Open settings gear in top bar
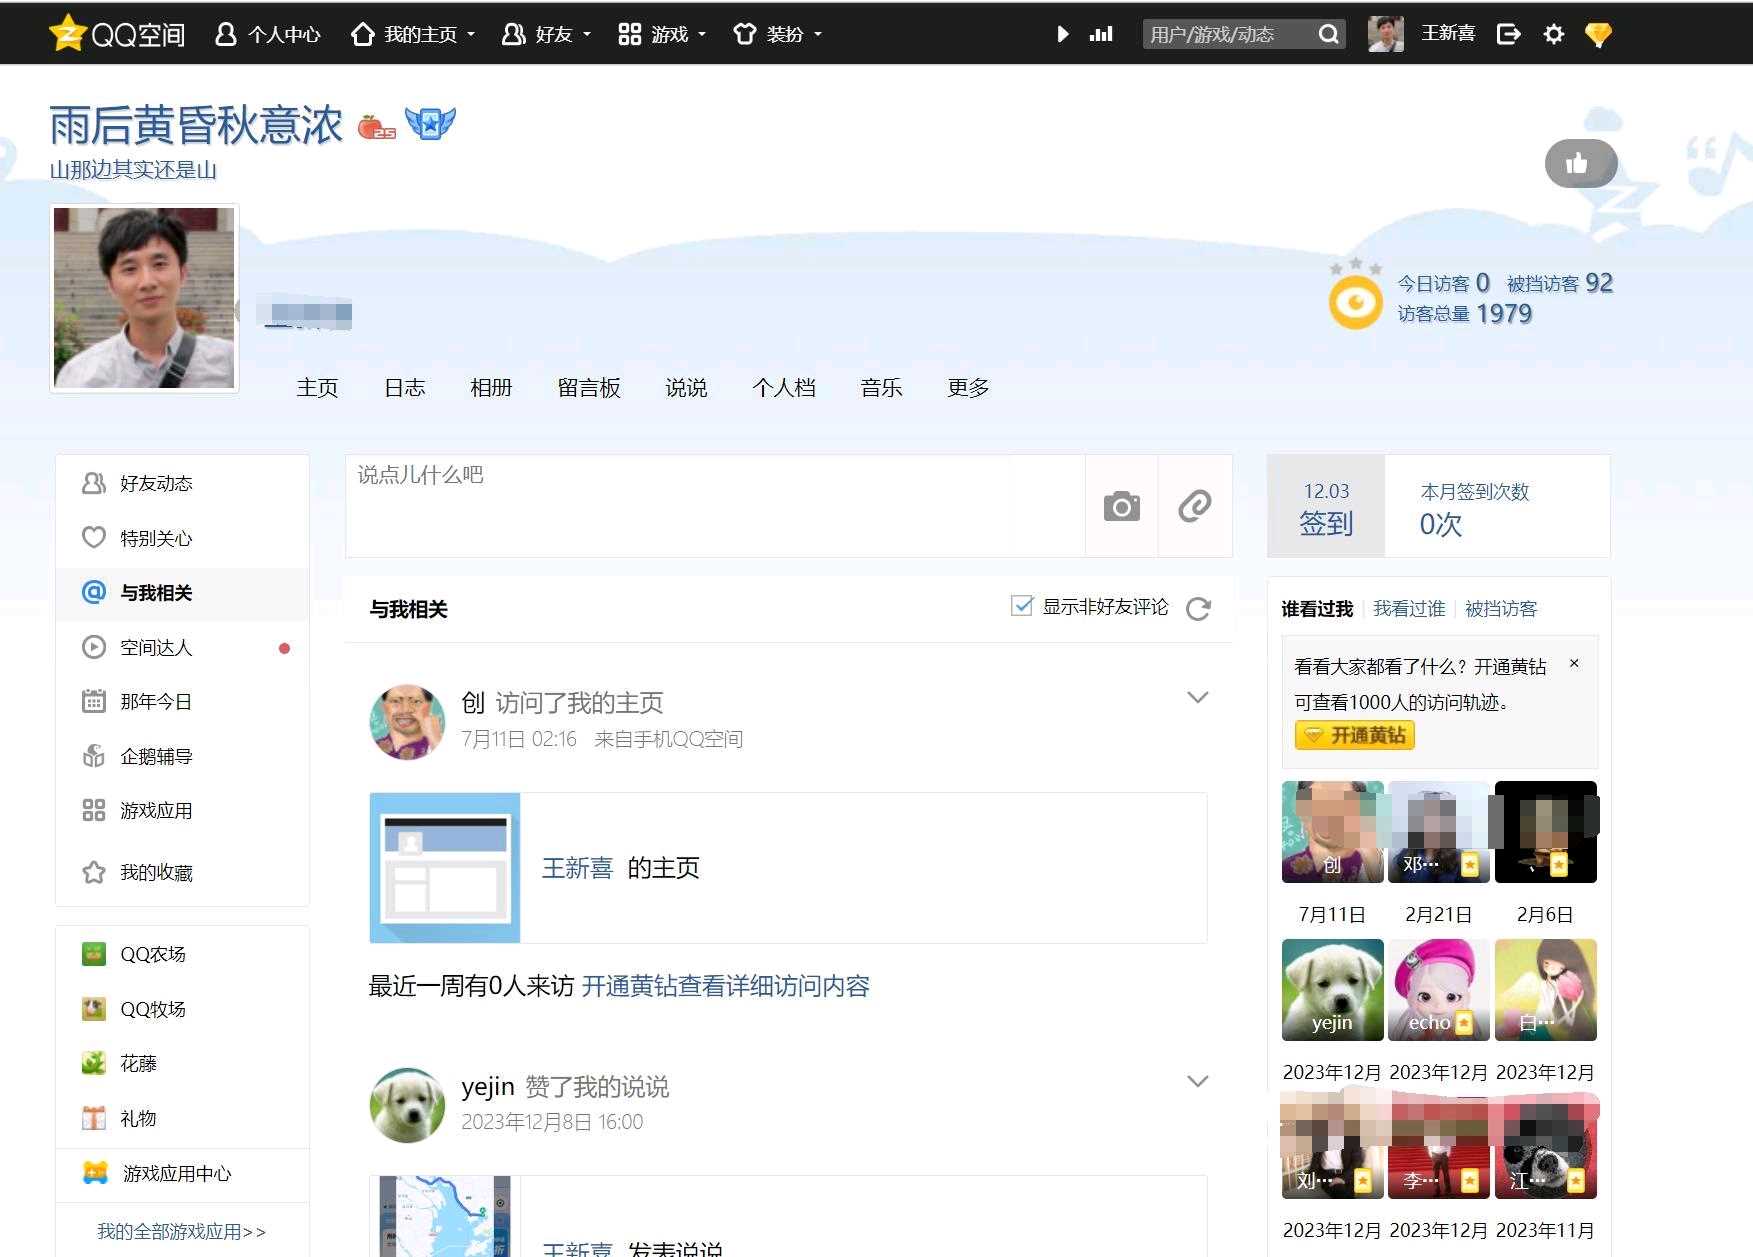The height and width of the screenshot is (1257, 1753). coord(1553,35)
